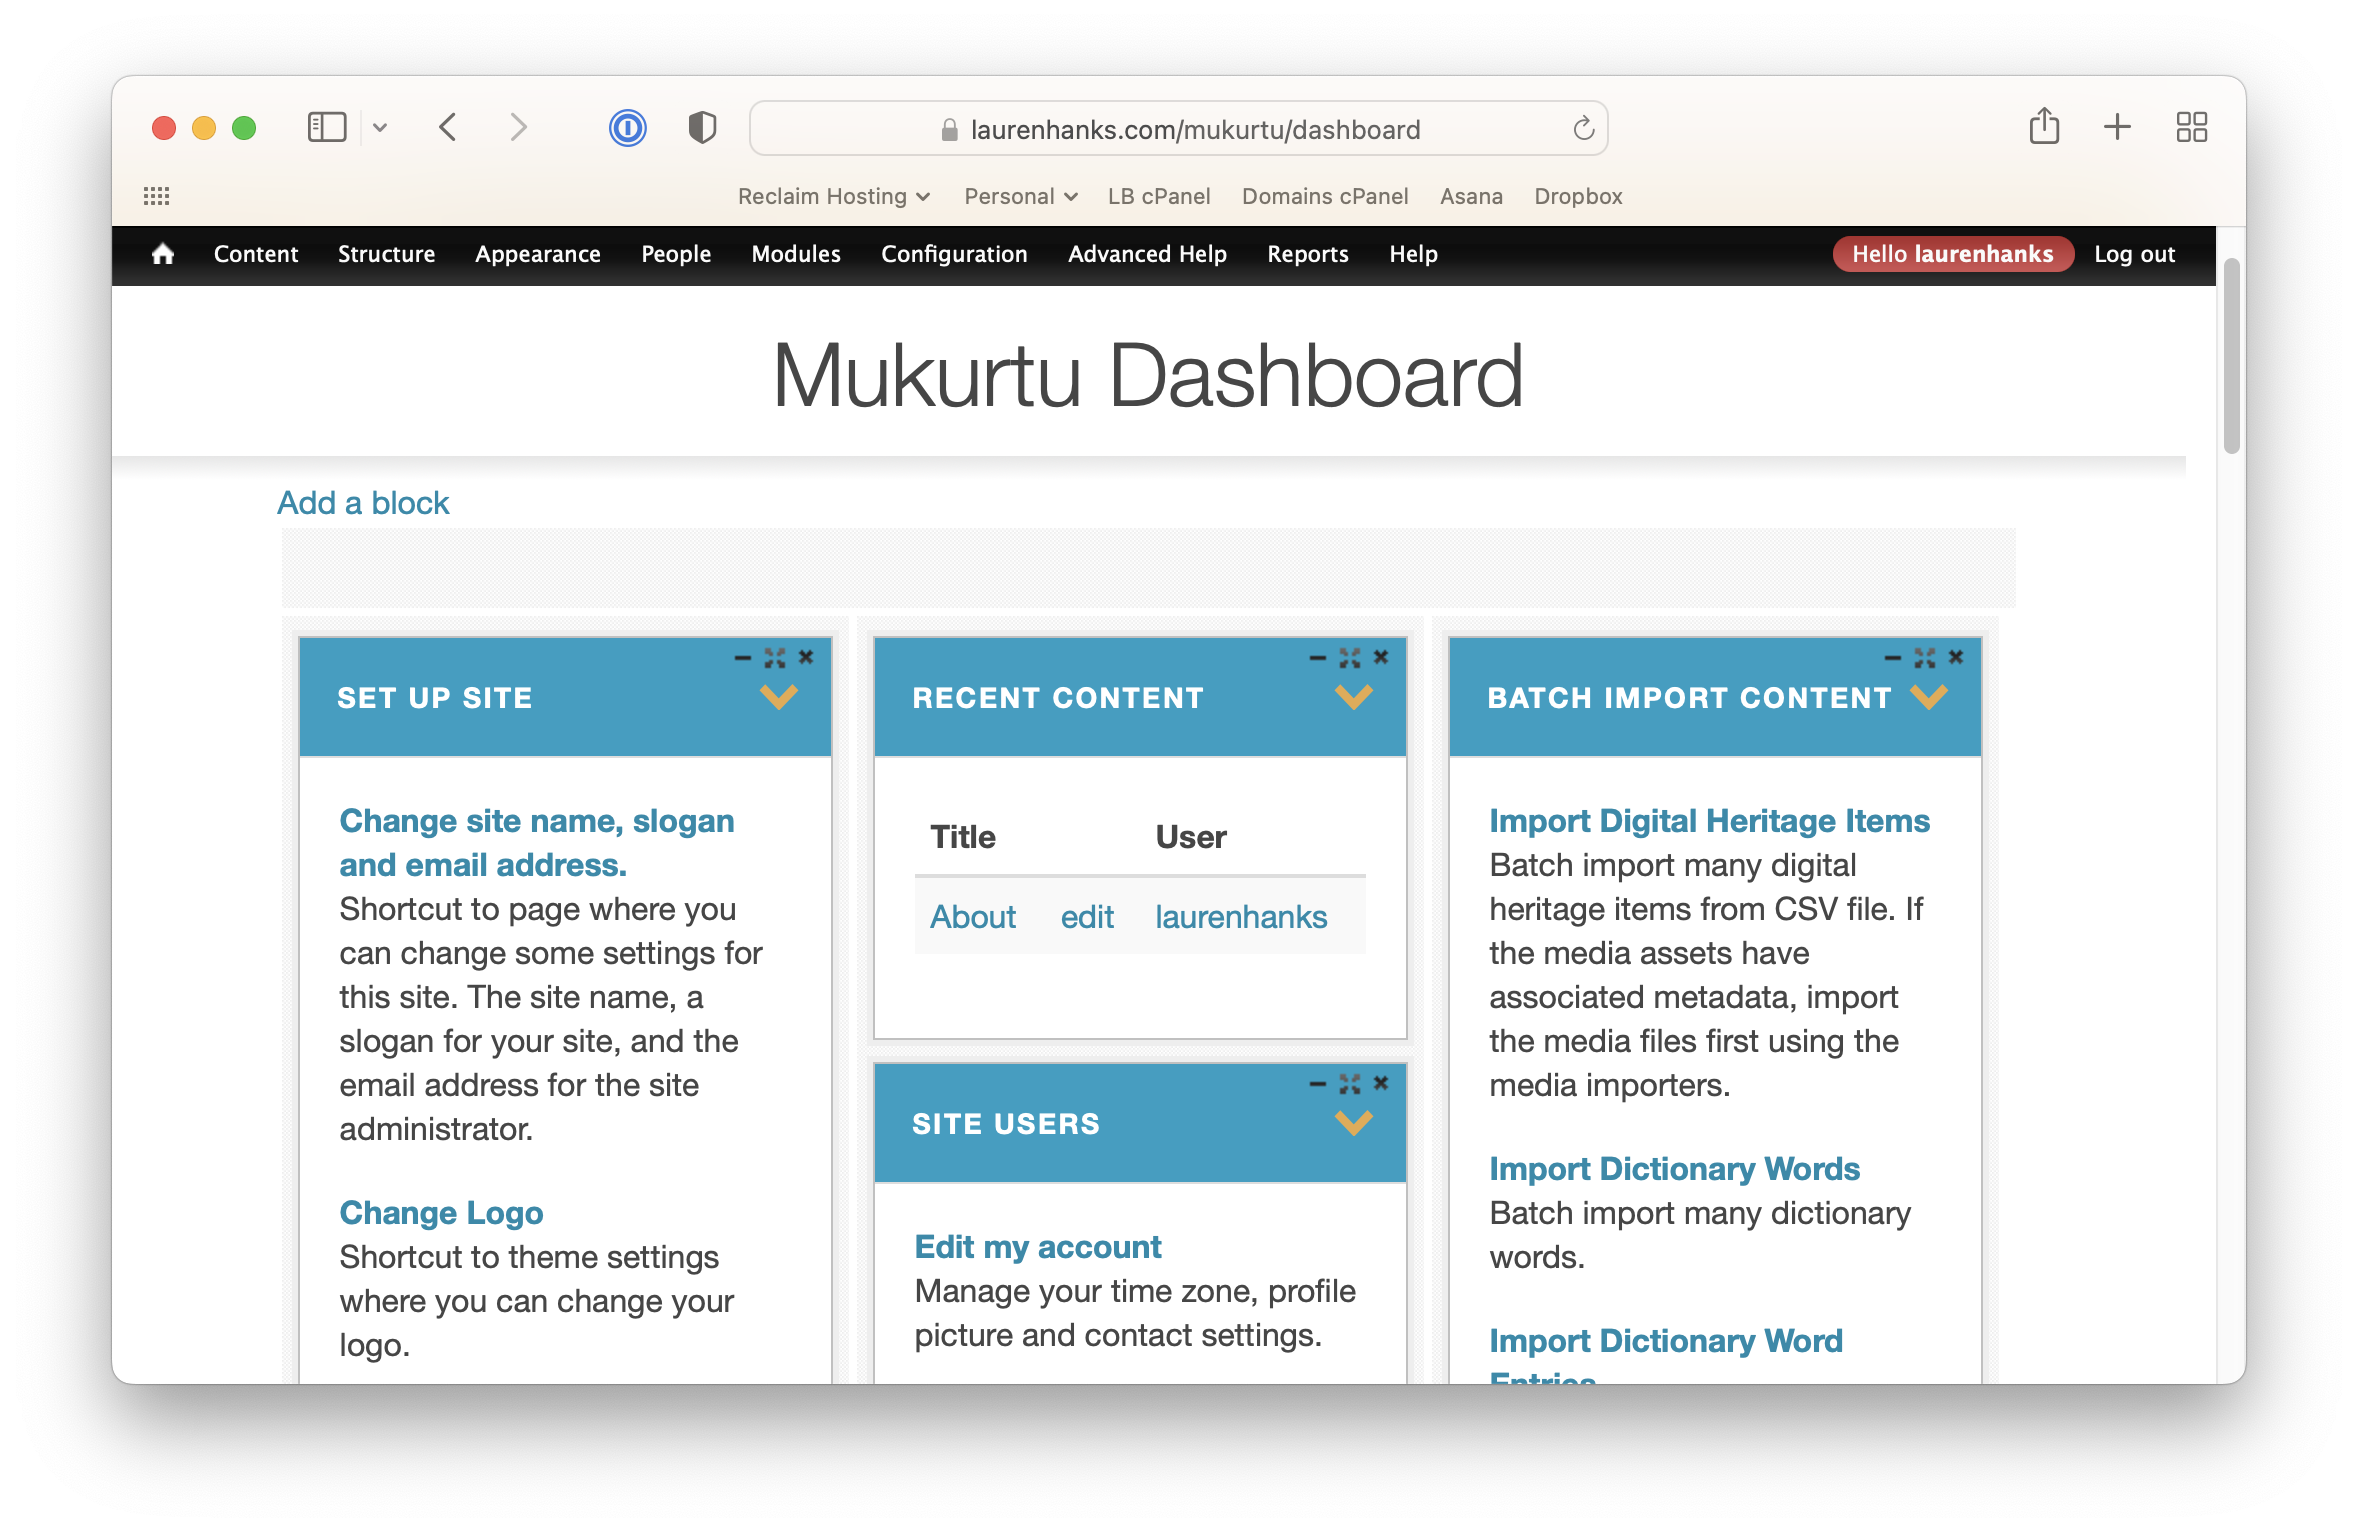Collapse Recent Content with orange chevron

pos(1353,697)
